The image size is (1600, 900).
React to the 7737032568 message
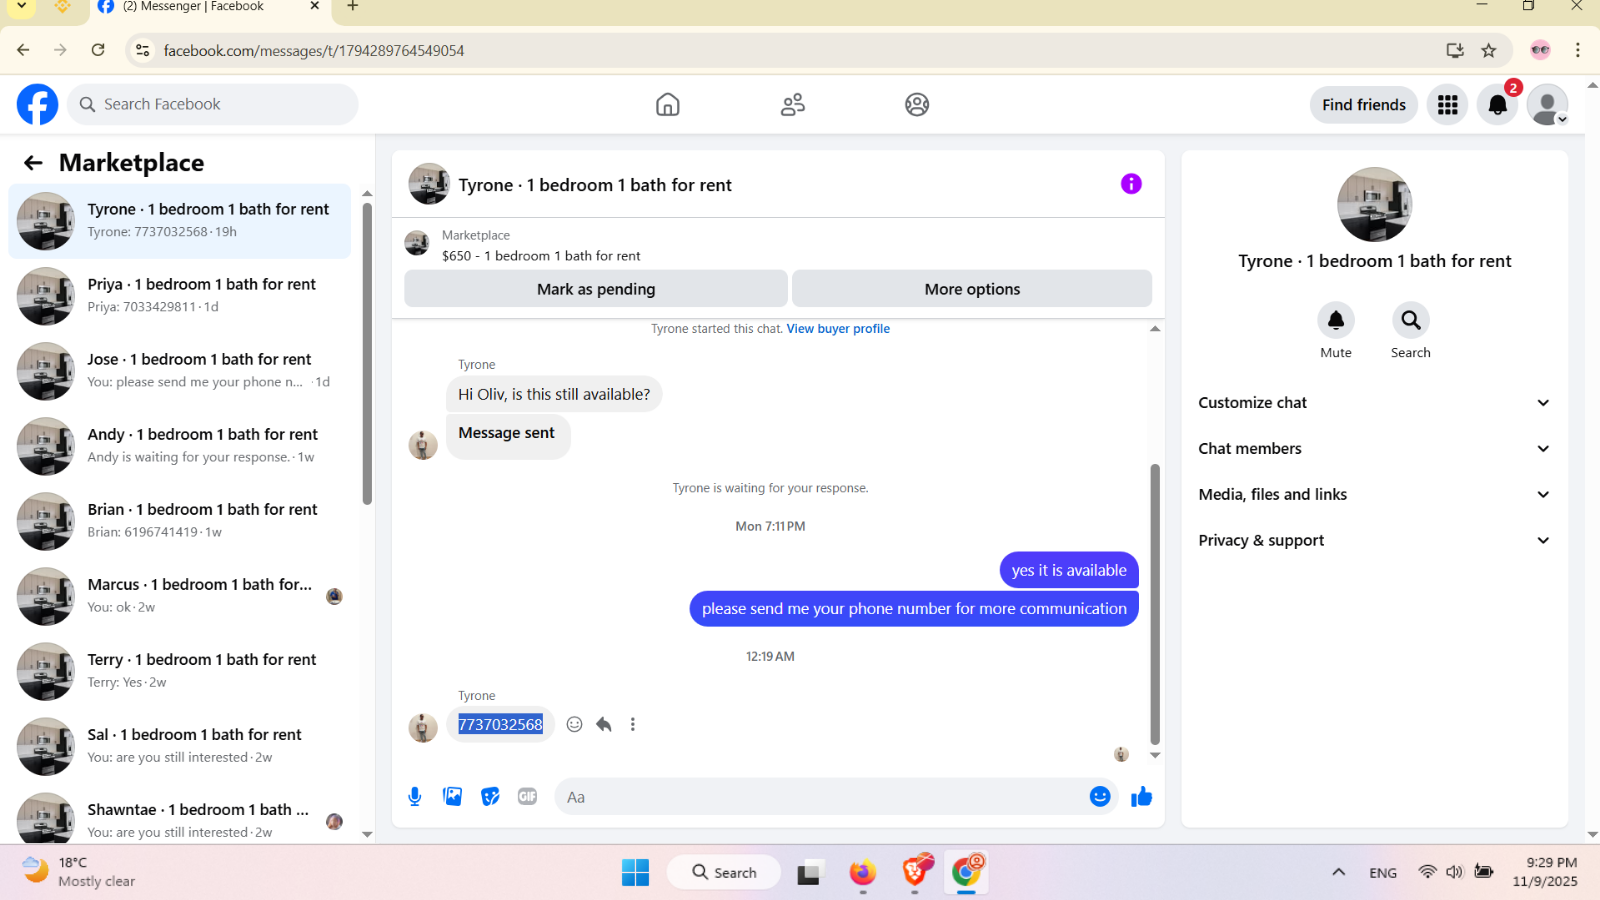[574, 724]
